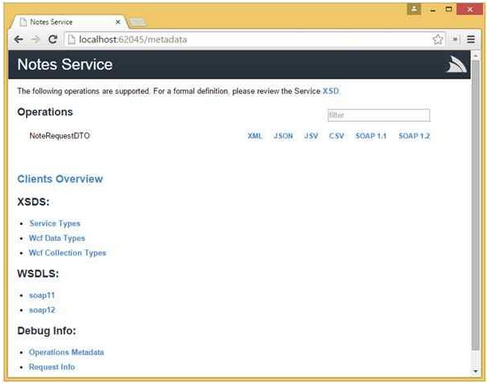Open the SOAP 1.1 operation link
Image resolution: width=489 pixels, height=383 pixels.
pos(371,136)
